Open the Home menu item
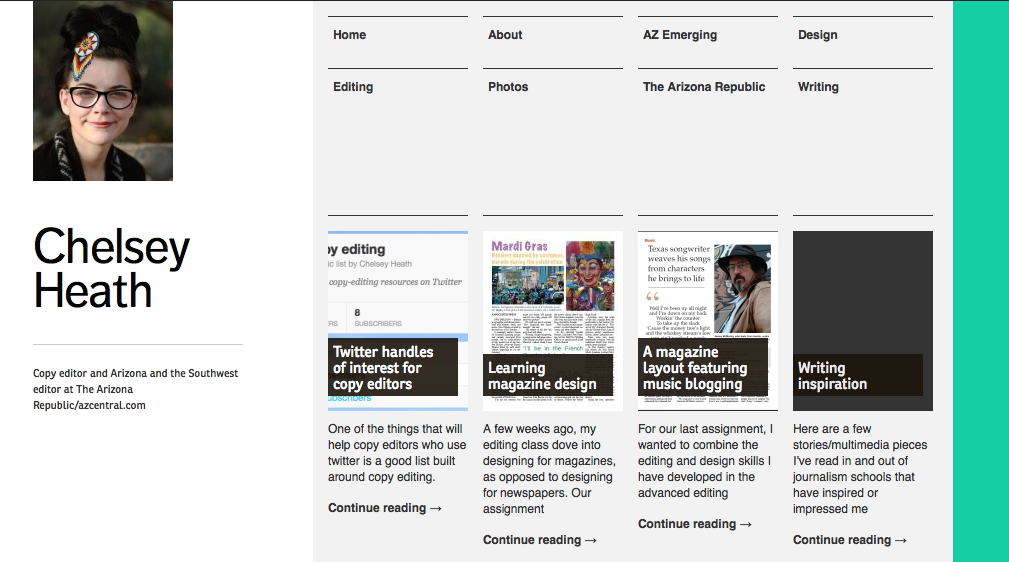This screenshot has width=1009, height=562. tap(350, 35)
